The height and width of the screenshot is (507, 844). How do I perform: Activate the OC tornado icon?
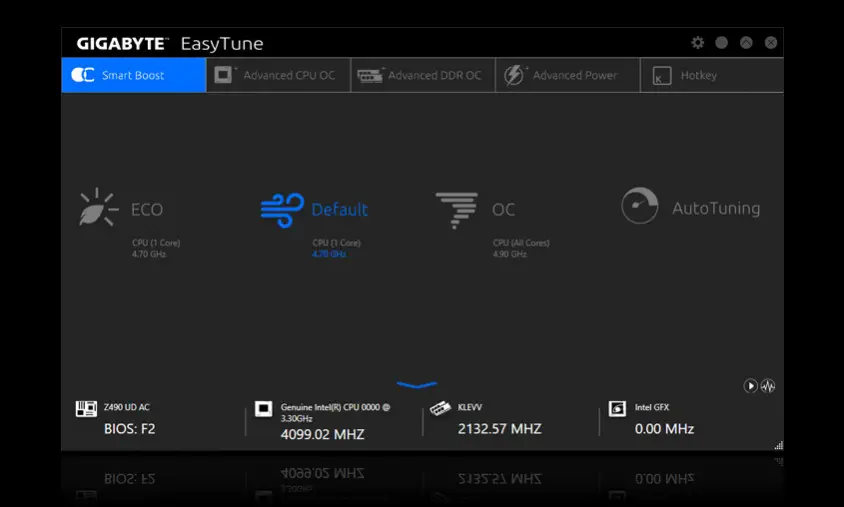(456, 209)
